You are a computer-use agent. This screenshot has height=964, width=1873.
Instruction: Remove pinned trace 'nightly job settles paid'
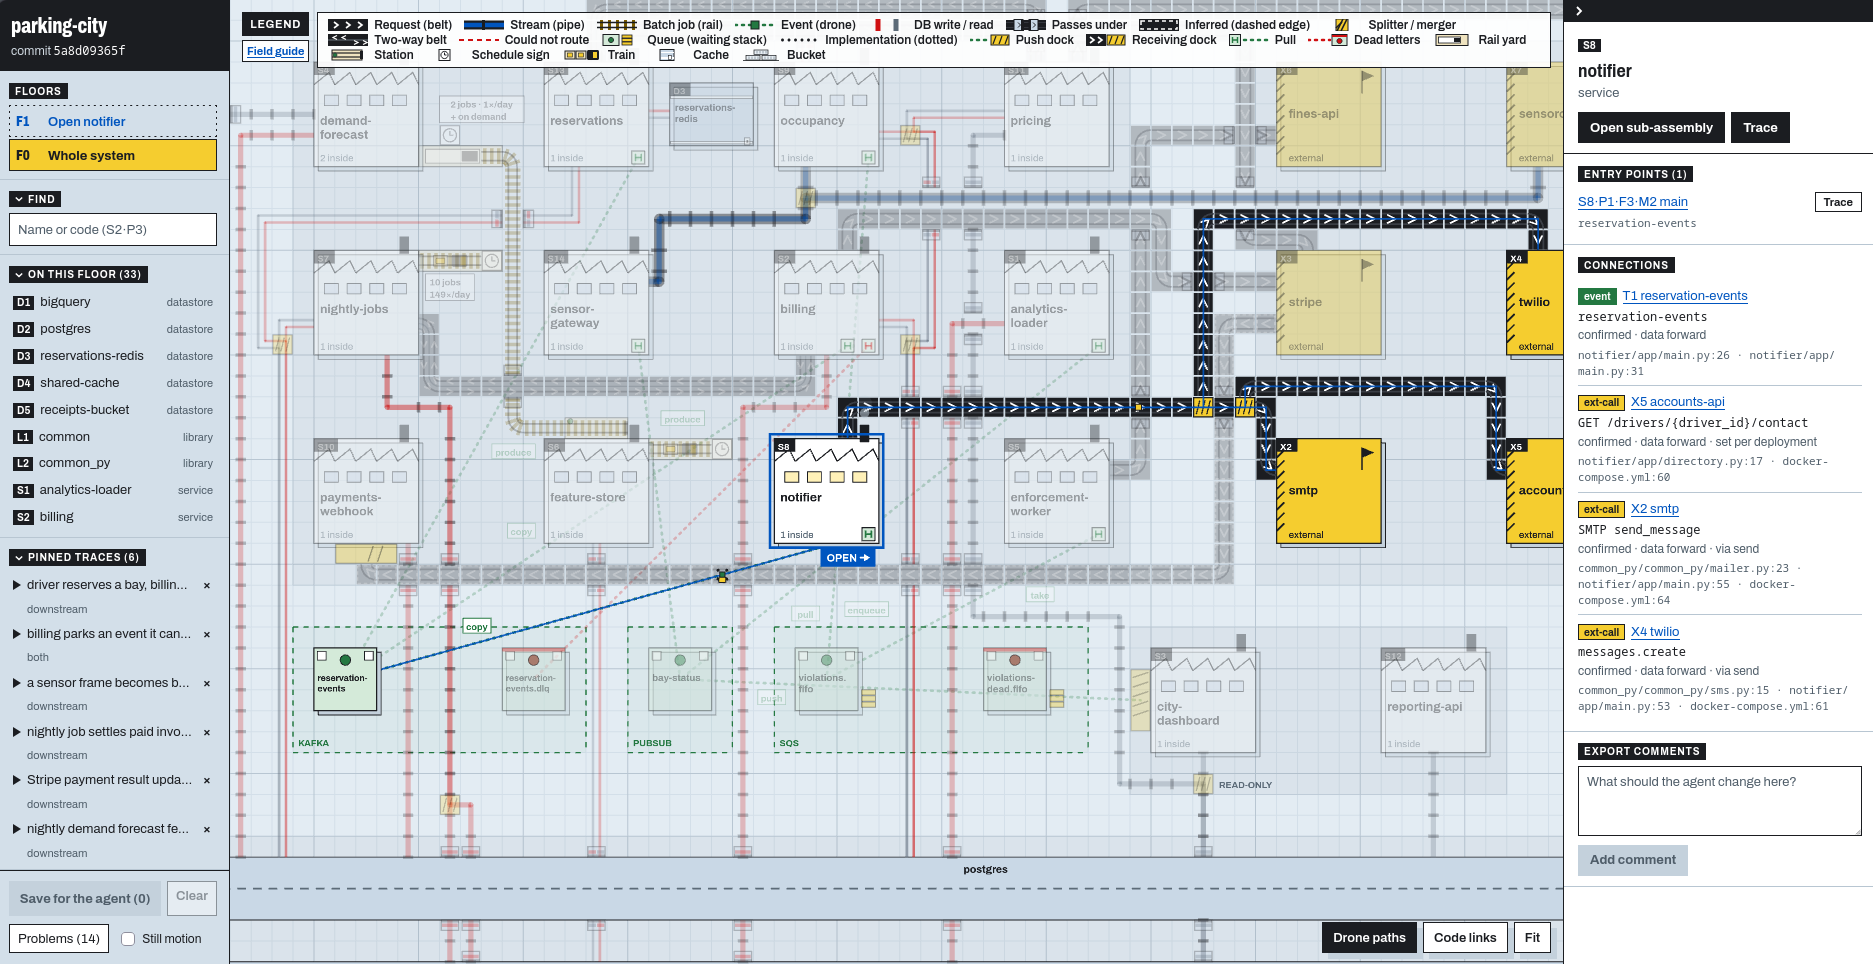tap(207, 733)
